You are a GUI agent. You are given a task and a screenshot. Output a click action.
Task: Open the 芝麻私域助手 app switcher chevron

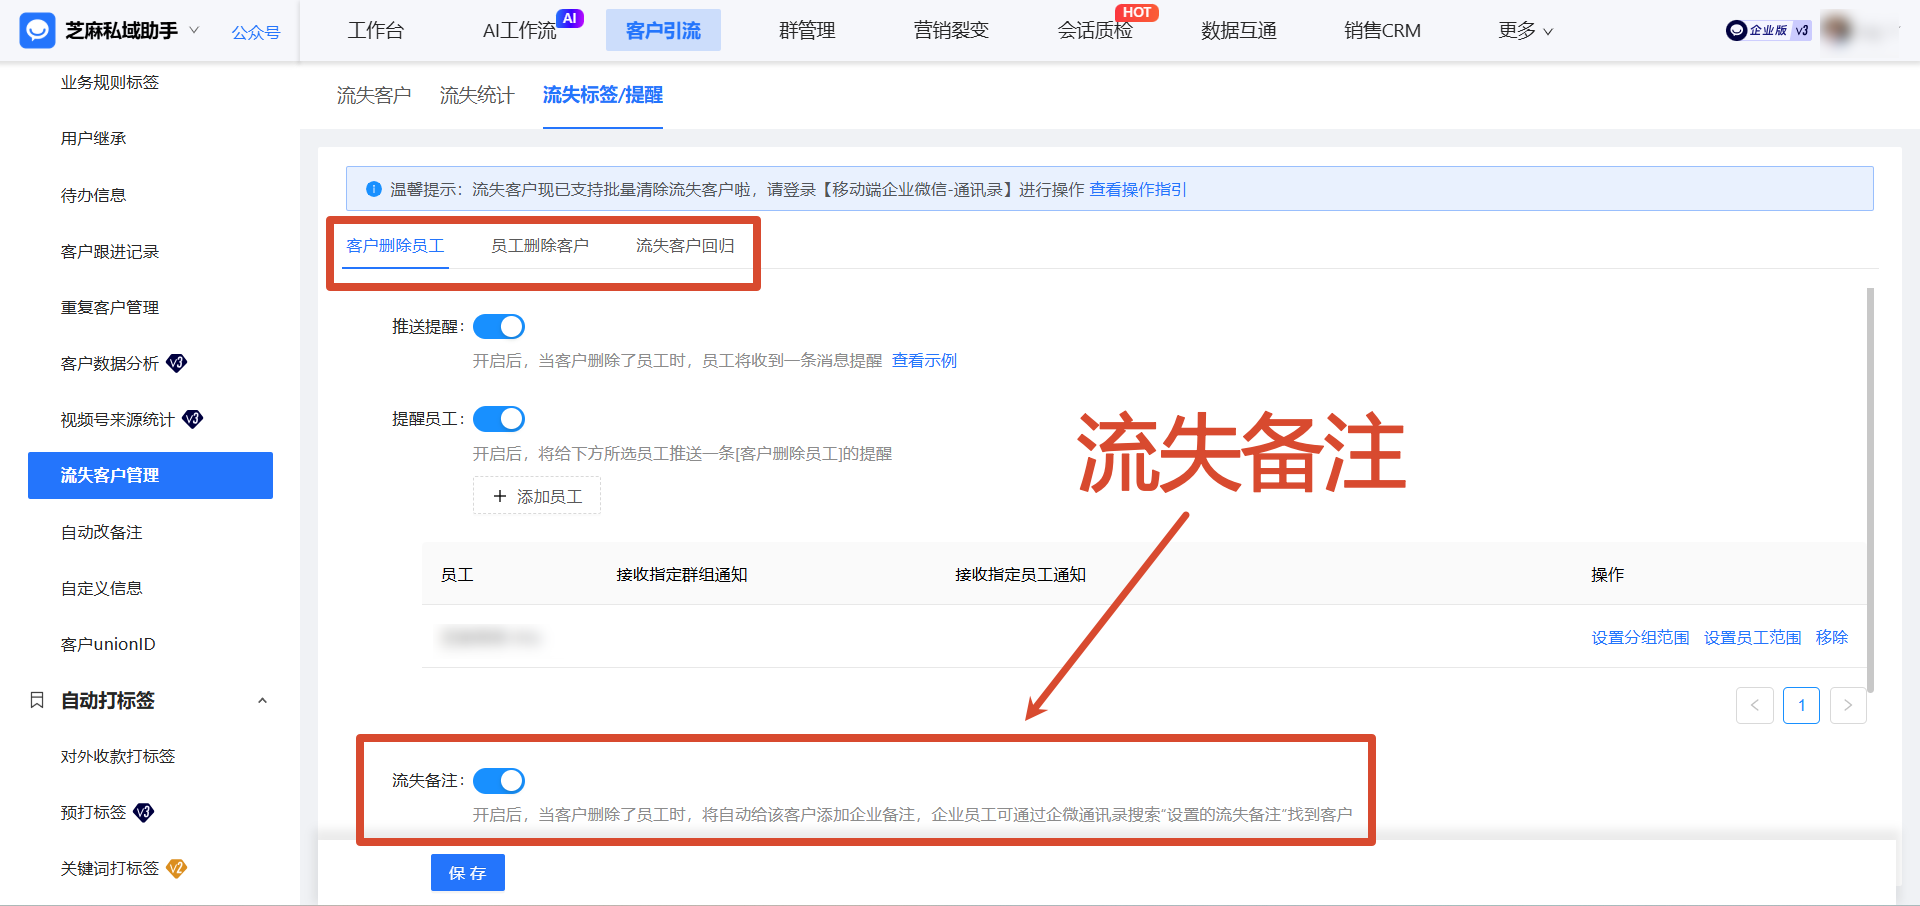[x=194, y=30]
